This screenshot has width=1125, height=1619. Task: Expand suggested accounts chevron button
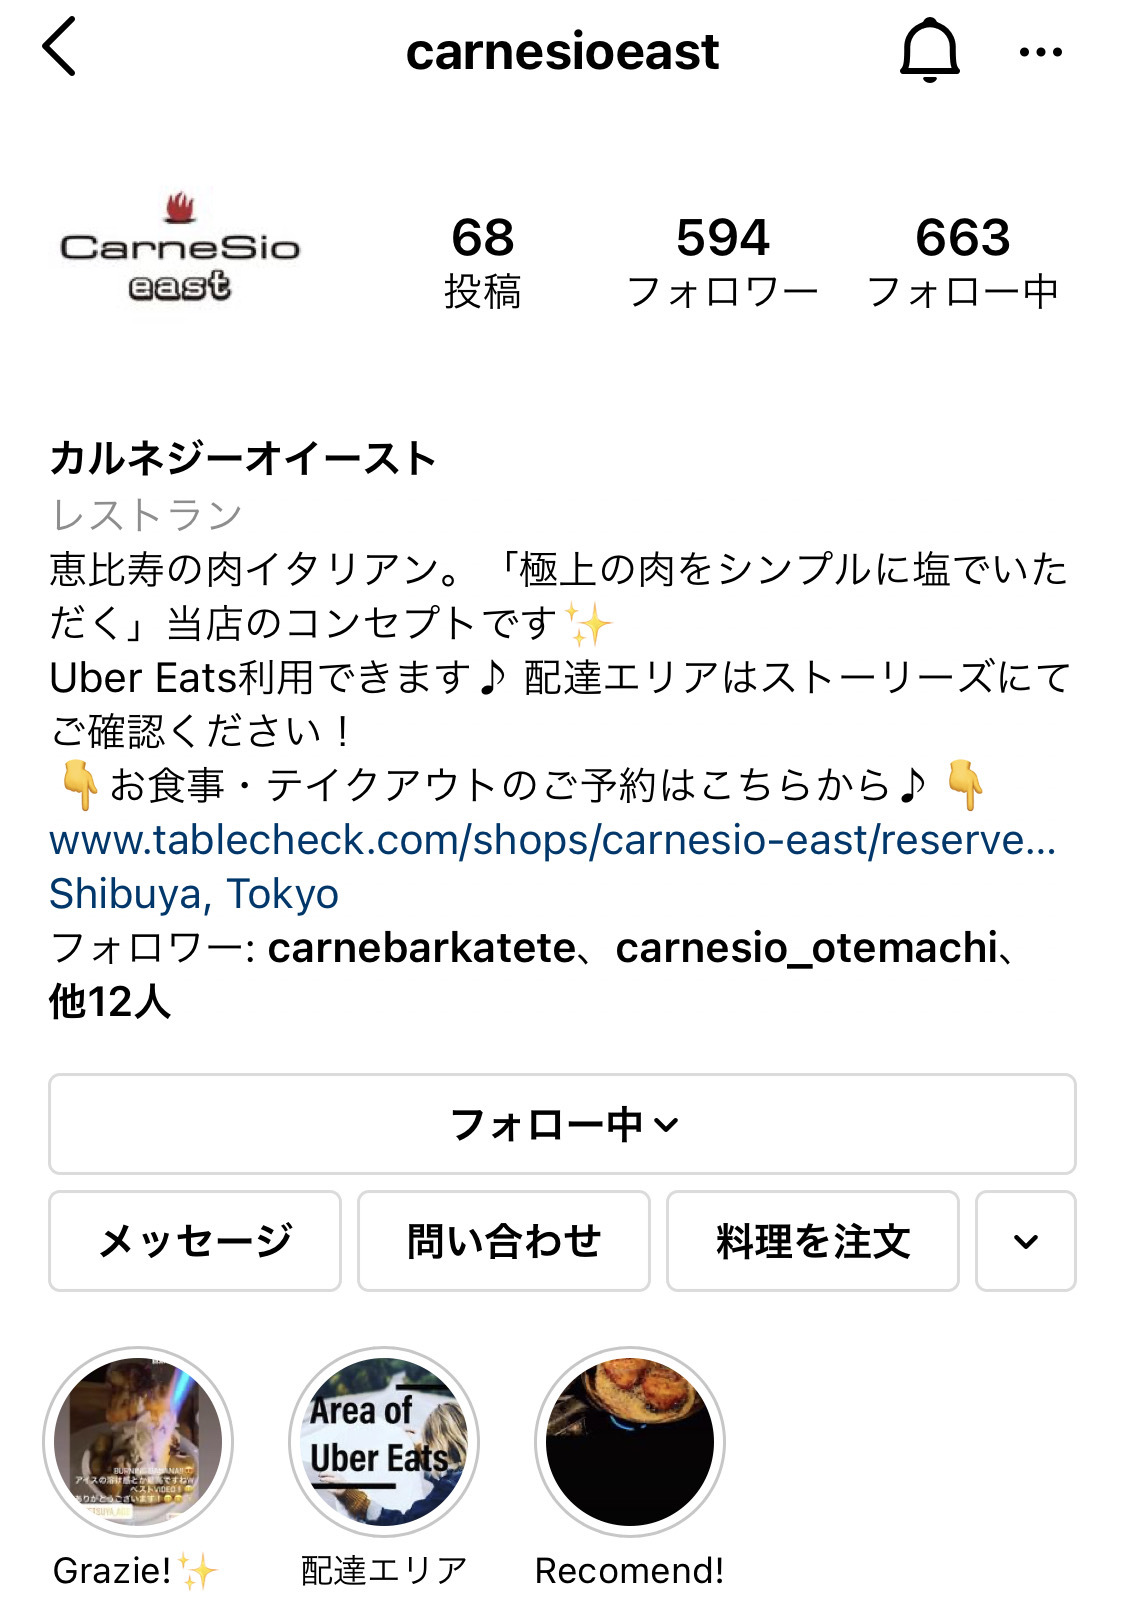[x=1025, y=1241]
